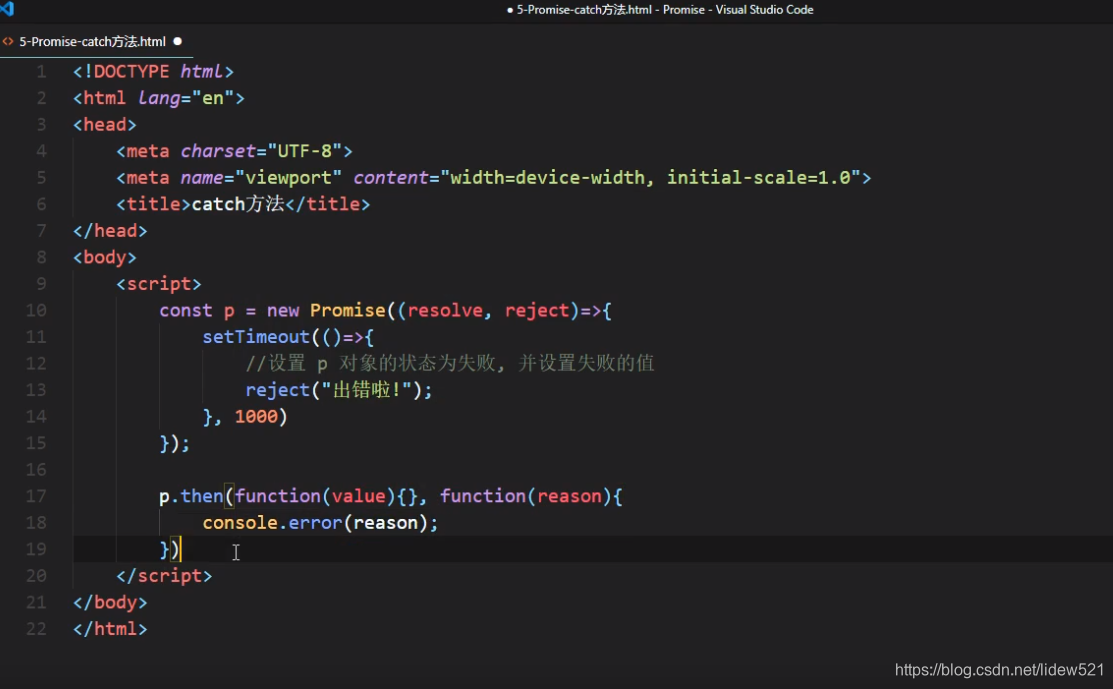The image size is (1113, 689).
Task: Click the opening <script> tag
Action: pos(159,284)
